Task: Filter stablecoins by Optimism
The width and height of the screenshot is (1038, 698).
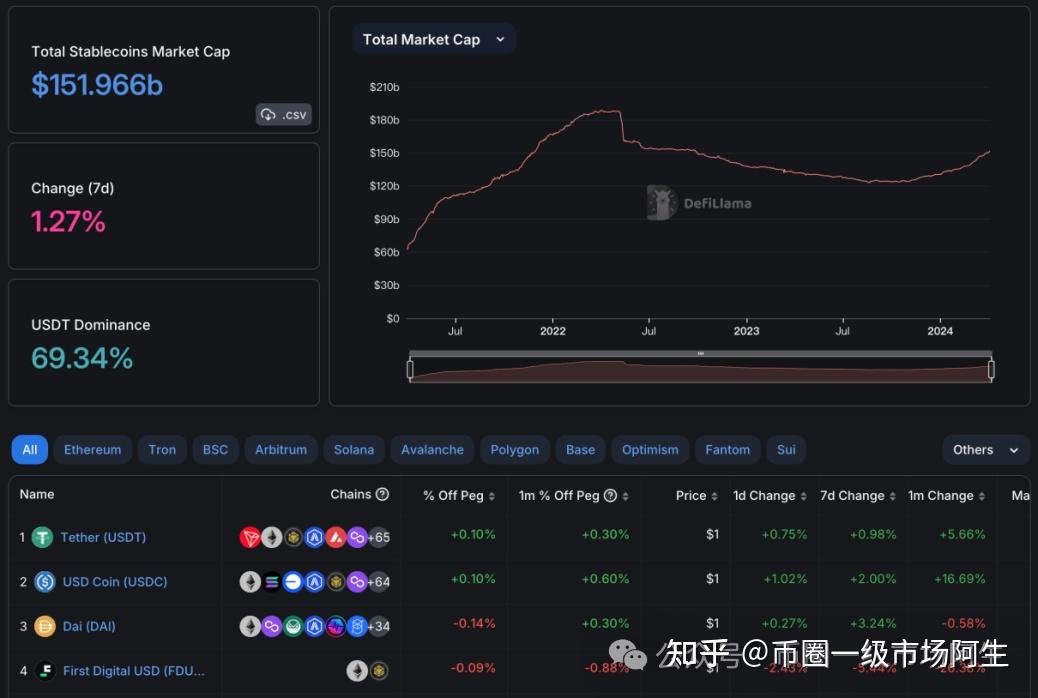Action: 650,450
